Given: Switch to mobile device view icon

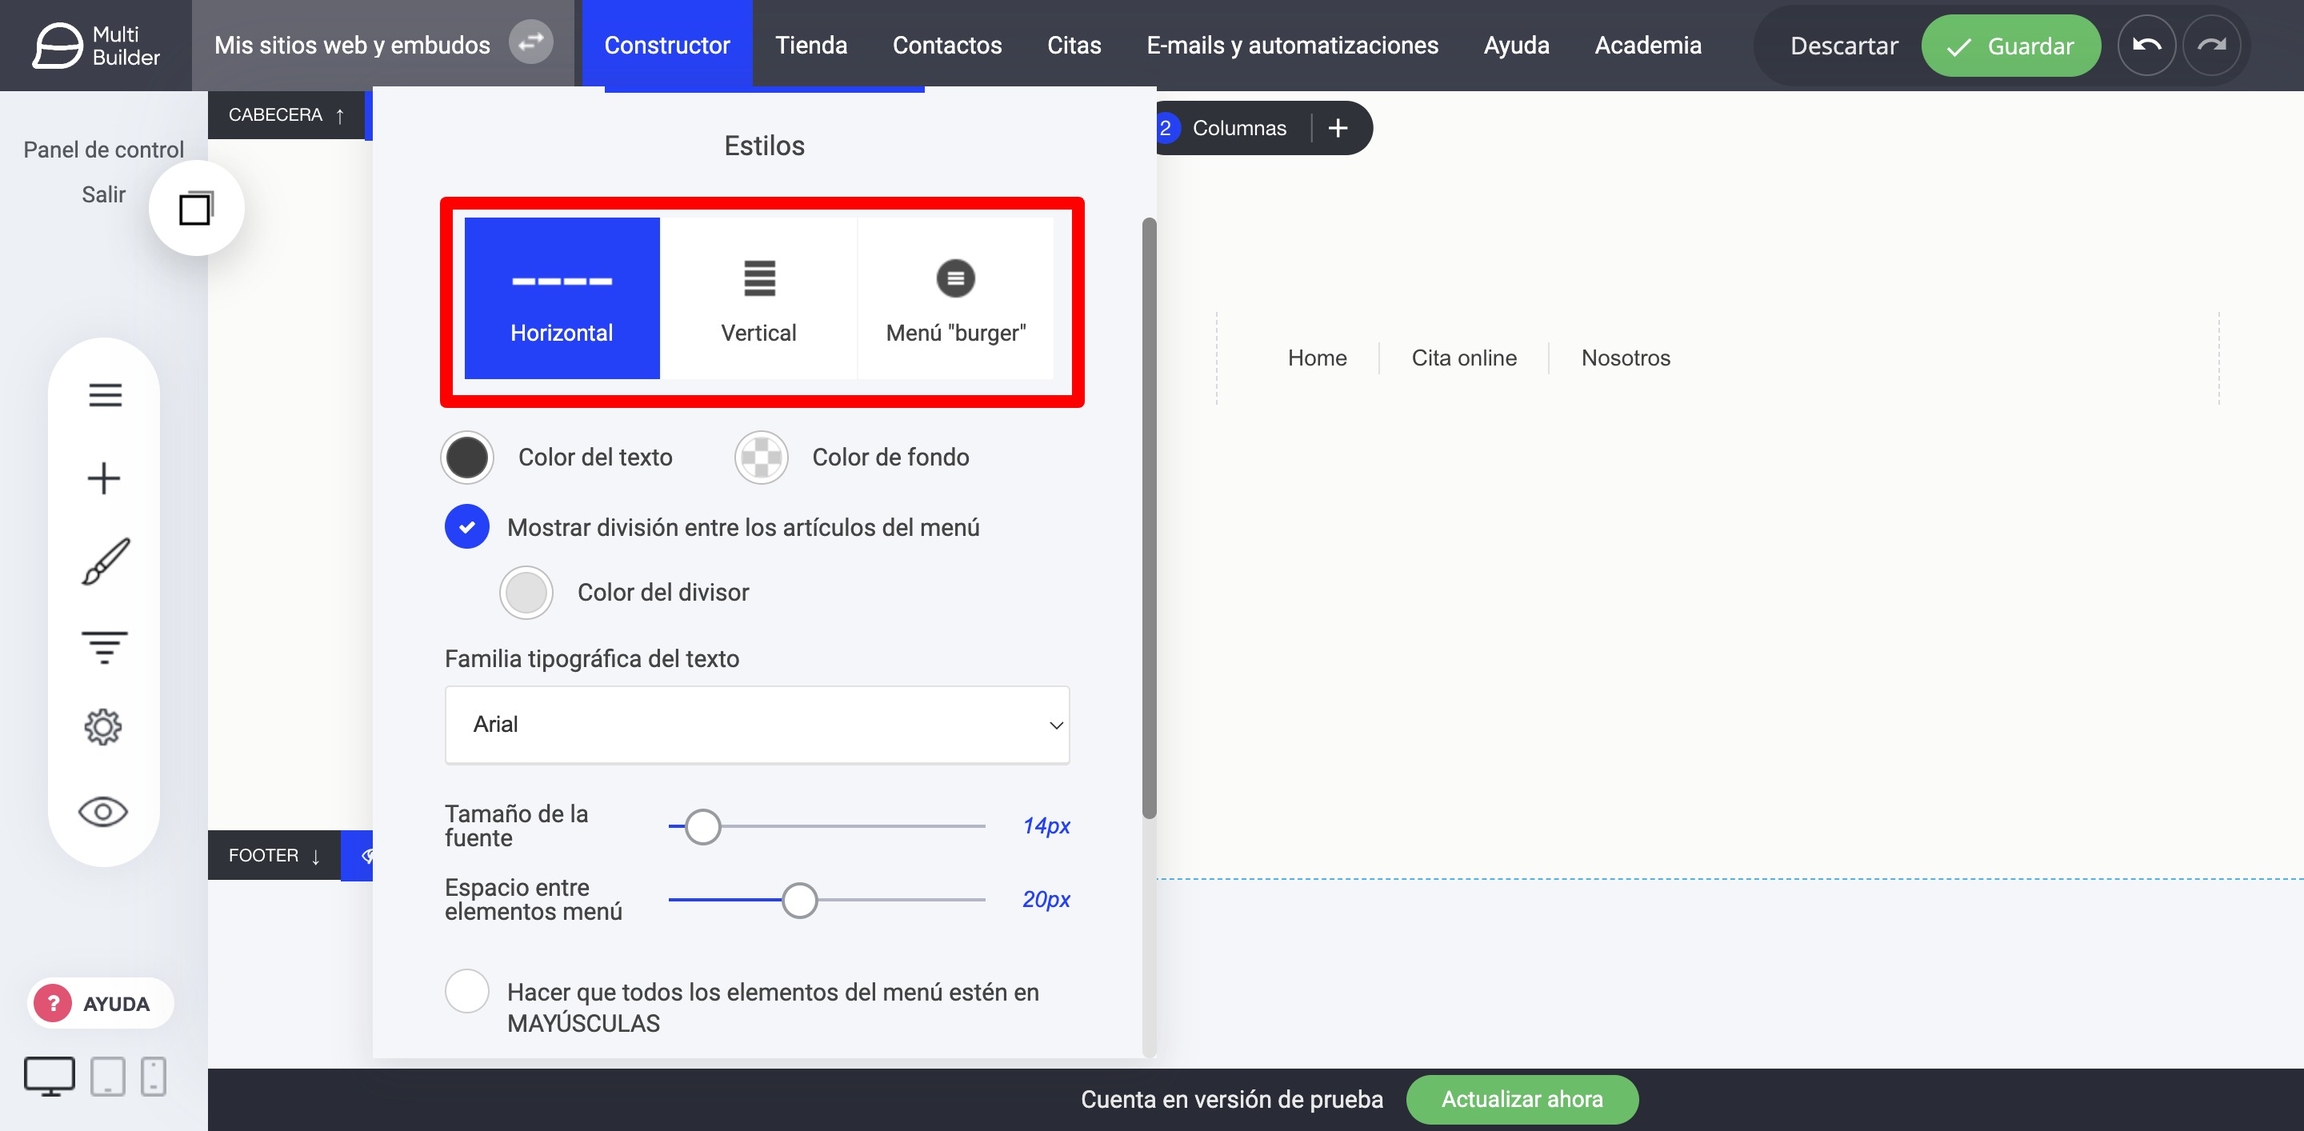Looking at the screenshot, I should pos(153,1077).
